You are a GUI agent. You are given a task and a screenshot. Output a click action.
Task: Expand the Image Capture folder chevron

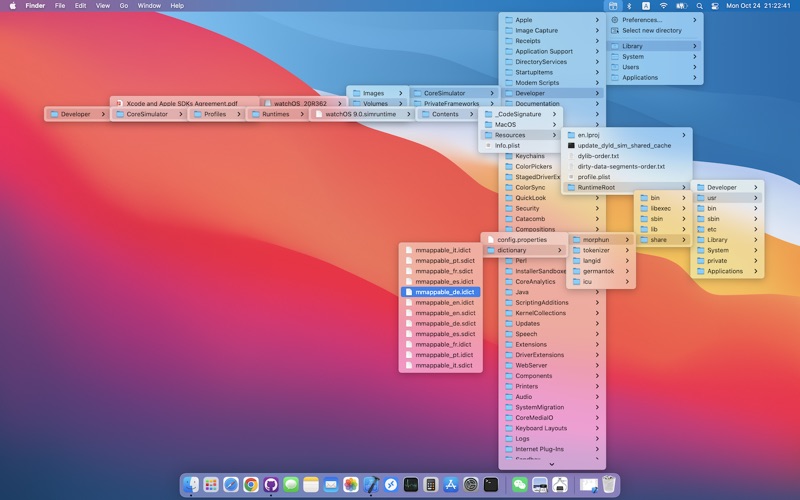click(x=597, y=31)
